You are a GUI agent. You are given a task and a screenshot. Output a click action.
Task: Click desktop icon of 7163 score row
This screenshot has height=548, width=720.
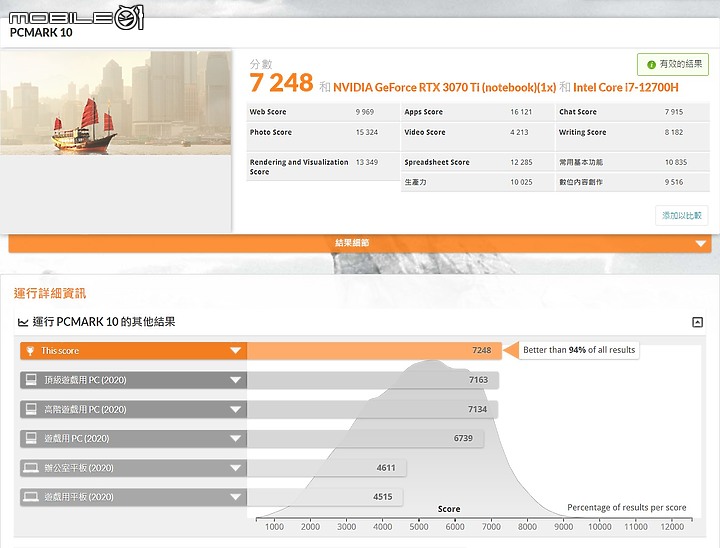click(x=31, y=379)
